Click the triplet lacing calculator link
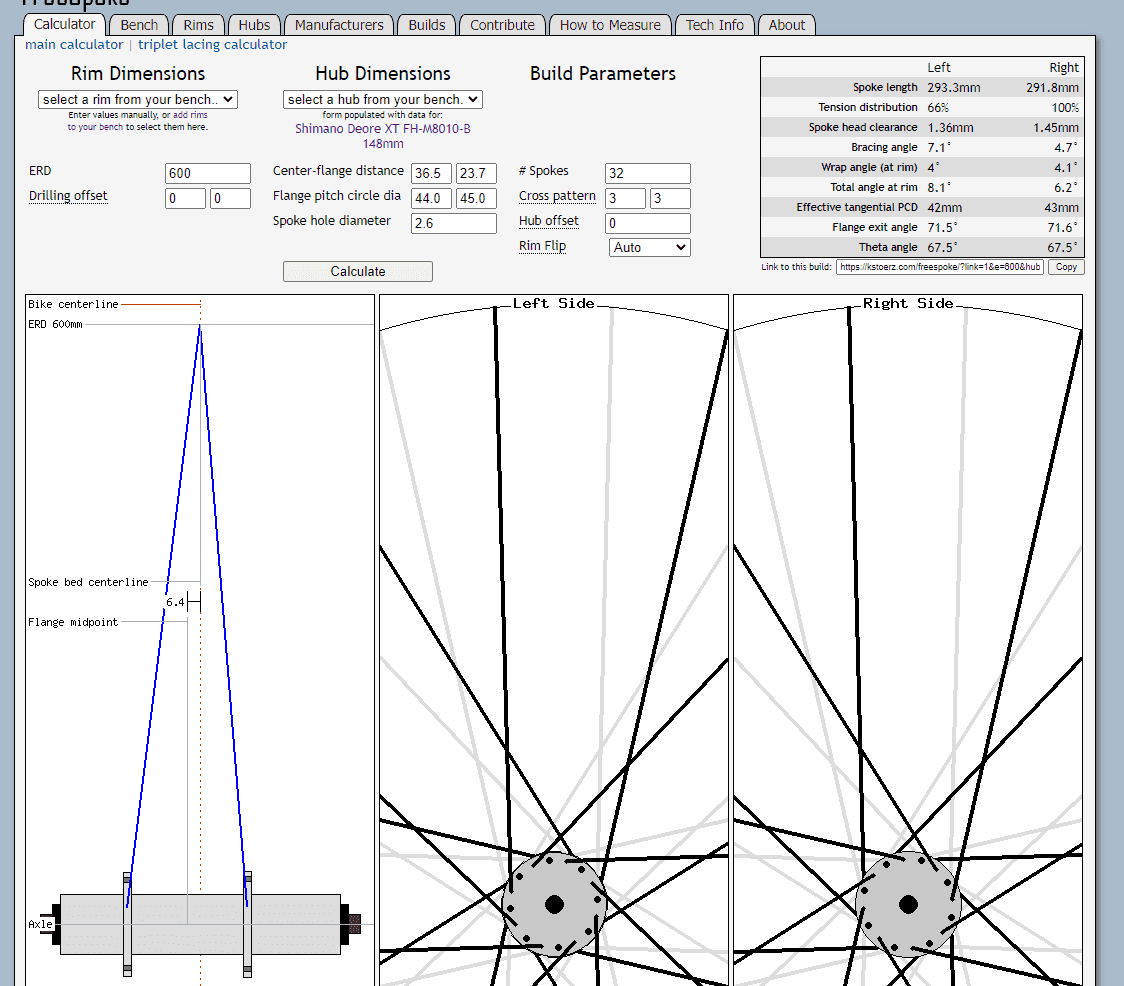 (212, 45)
